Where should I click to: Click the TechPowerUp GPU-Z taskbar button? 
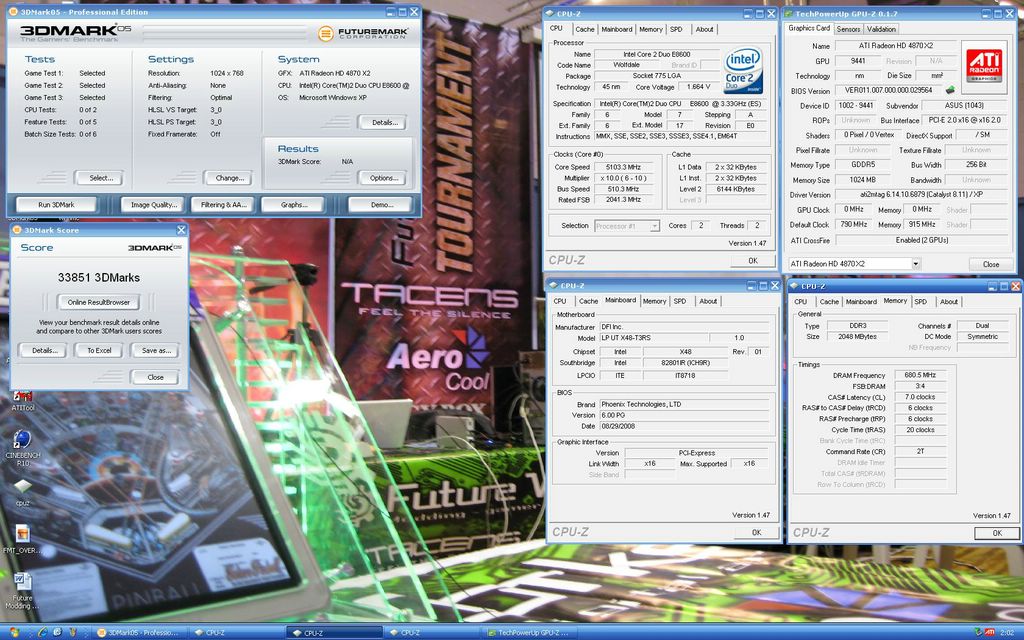530,632
